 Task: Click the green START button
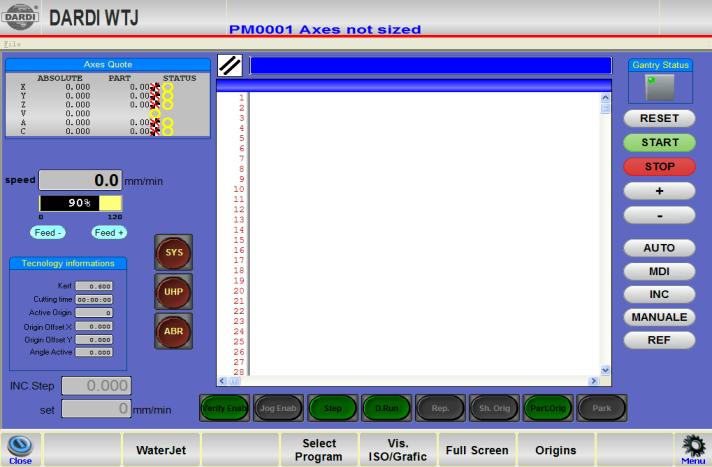click(659, 143)
